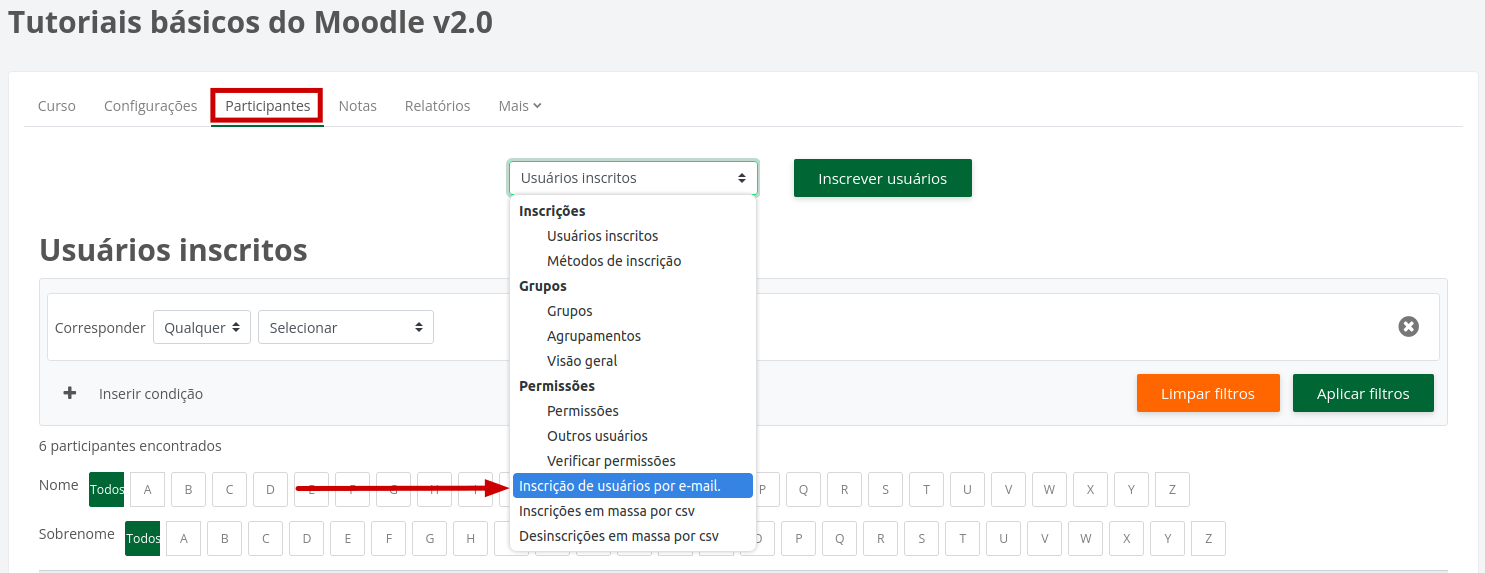Screen dimensions: 1485x573
Task: Filter Nome by letter T
Action: [927, 489]
